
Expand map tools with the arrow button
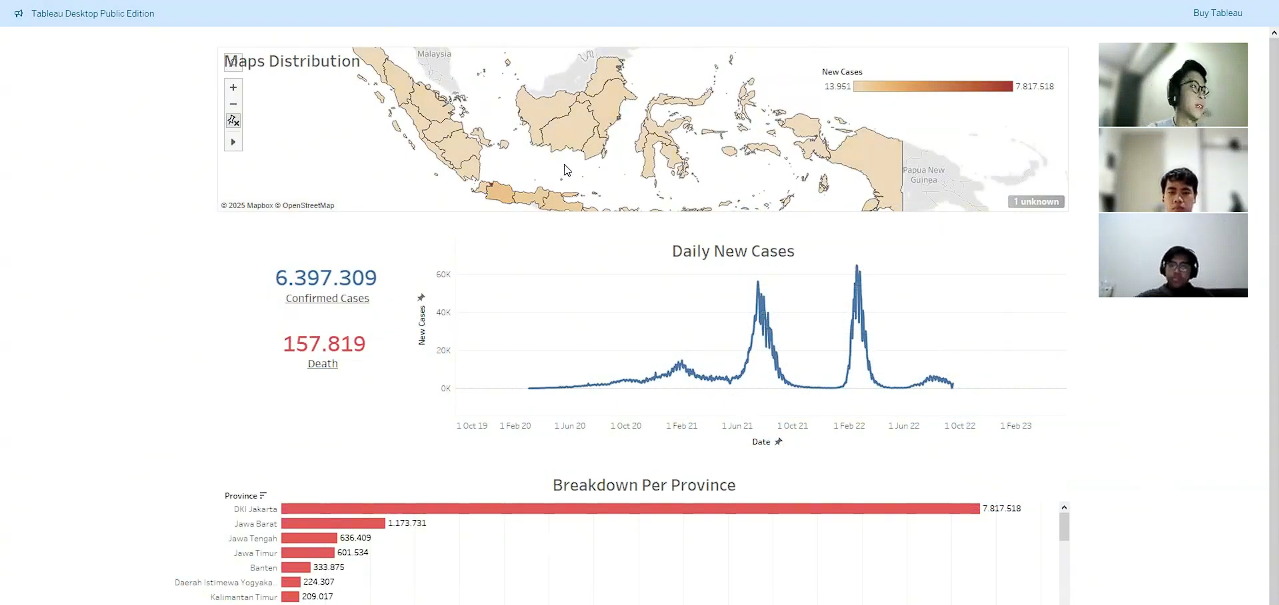tap(233, 142)
